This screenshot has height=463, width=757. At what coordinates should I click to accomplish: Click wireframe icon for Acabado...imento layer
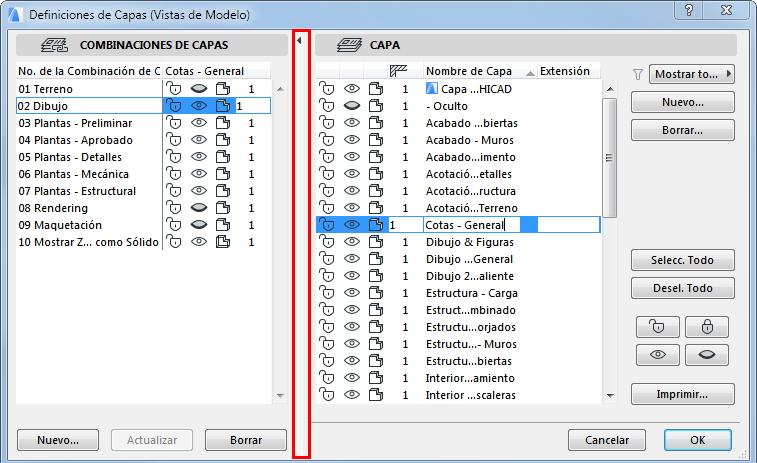376,157
